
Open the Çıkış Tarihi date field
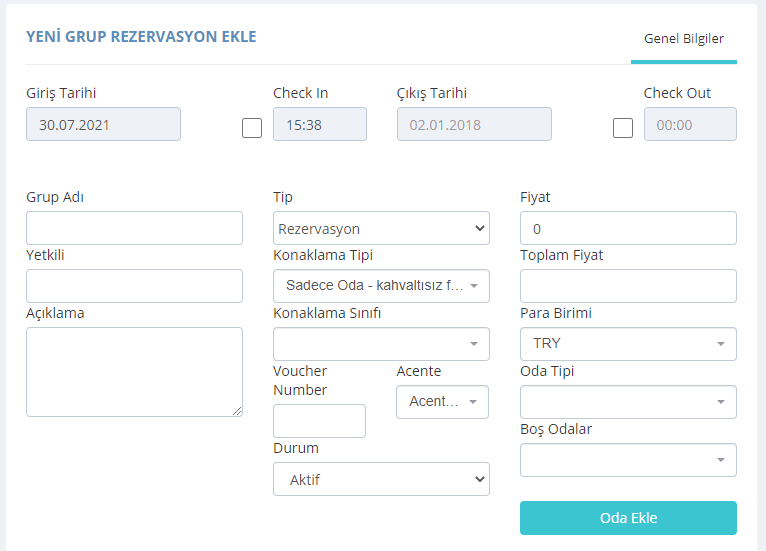coord(474,125)
